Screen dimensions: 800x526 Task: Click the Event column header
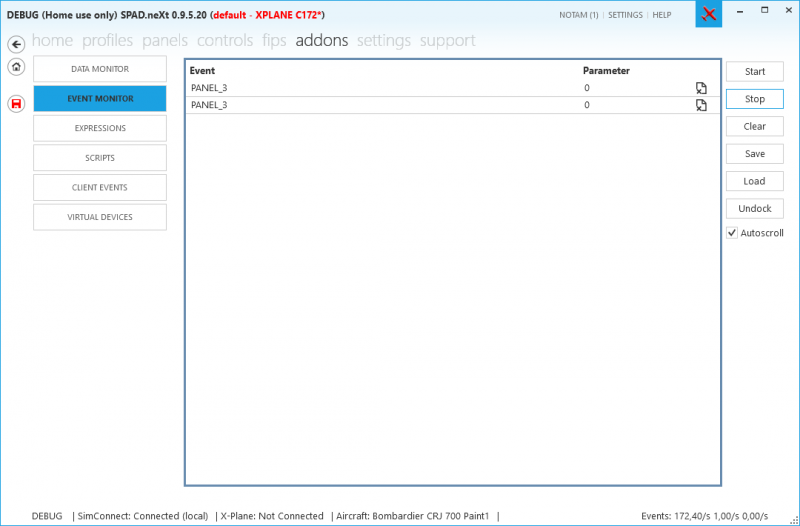(203, 71)
